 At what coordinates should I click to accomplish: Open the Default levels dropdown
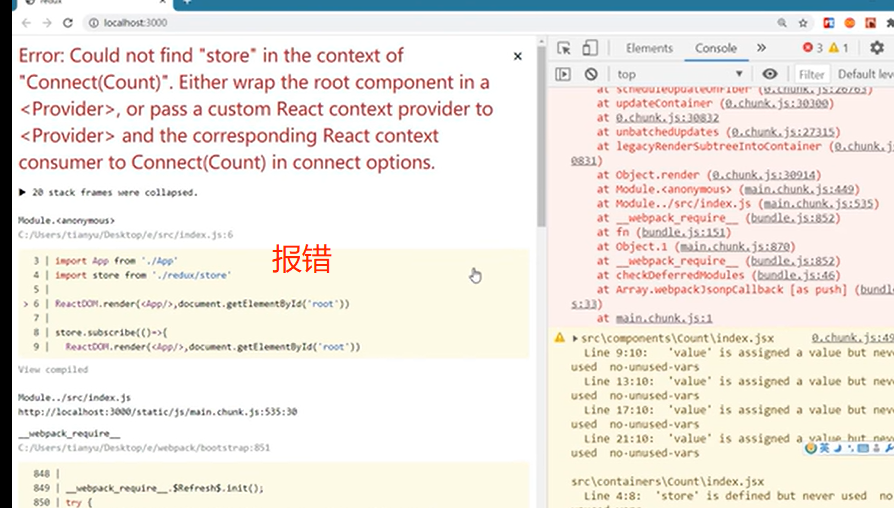pos(865,74)
